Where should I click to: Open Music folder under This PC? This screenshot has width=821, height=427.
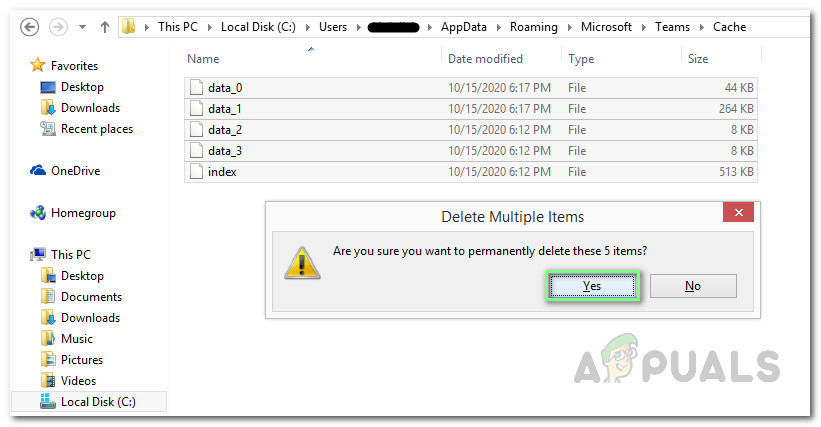[76, 339]
